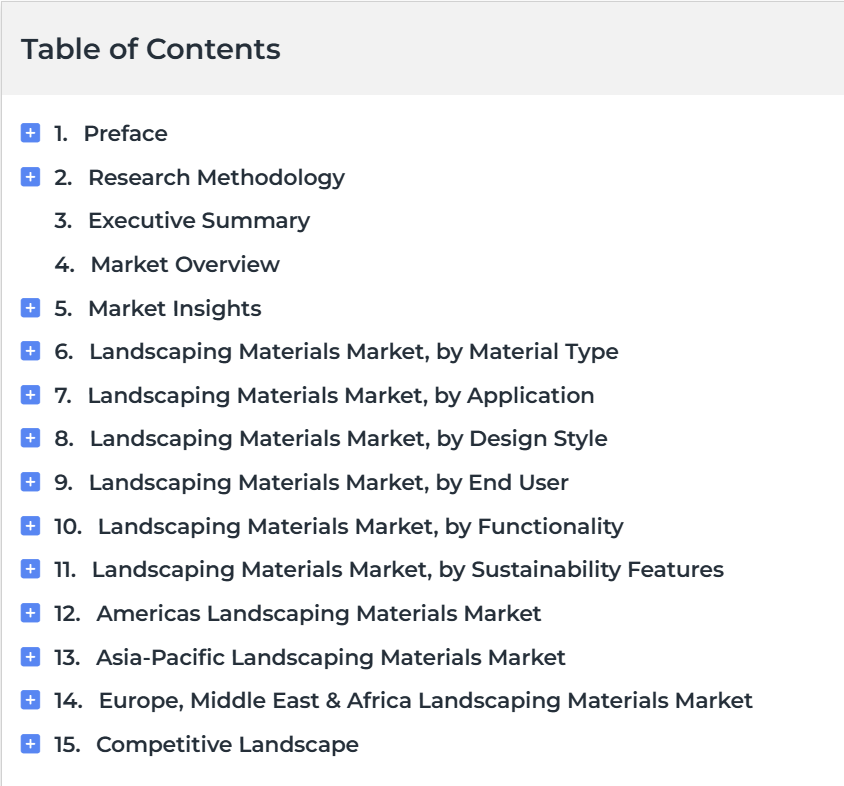
Task: Expand Europe, Middle East & Africa chapter
Action: click(x=30, y=700)
